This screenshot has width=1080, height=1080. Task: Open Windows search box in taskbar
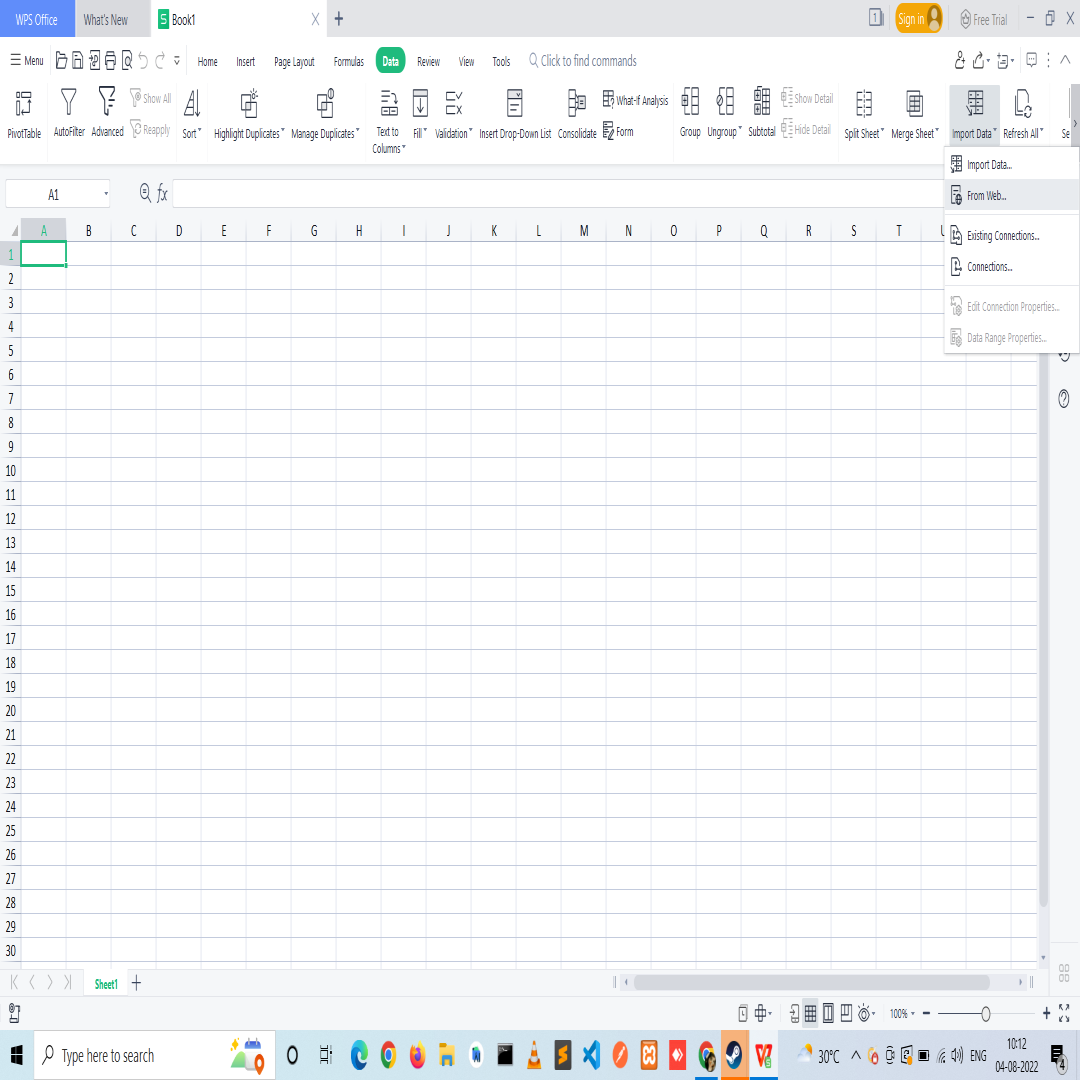[155, 1055]
